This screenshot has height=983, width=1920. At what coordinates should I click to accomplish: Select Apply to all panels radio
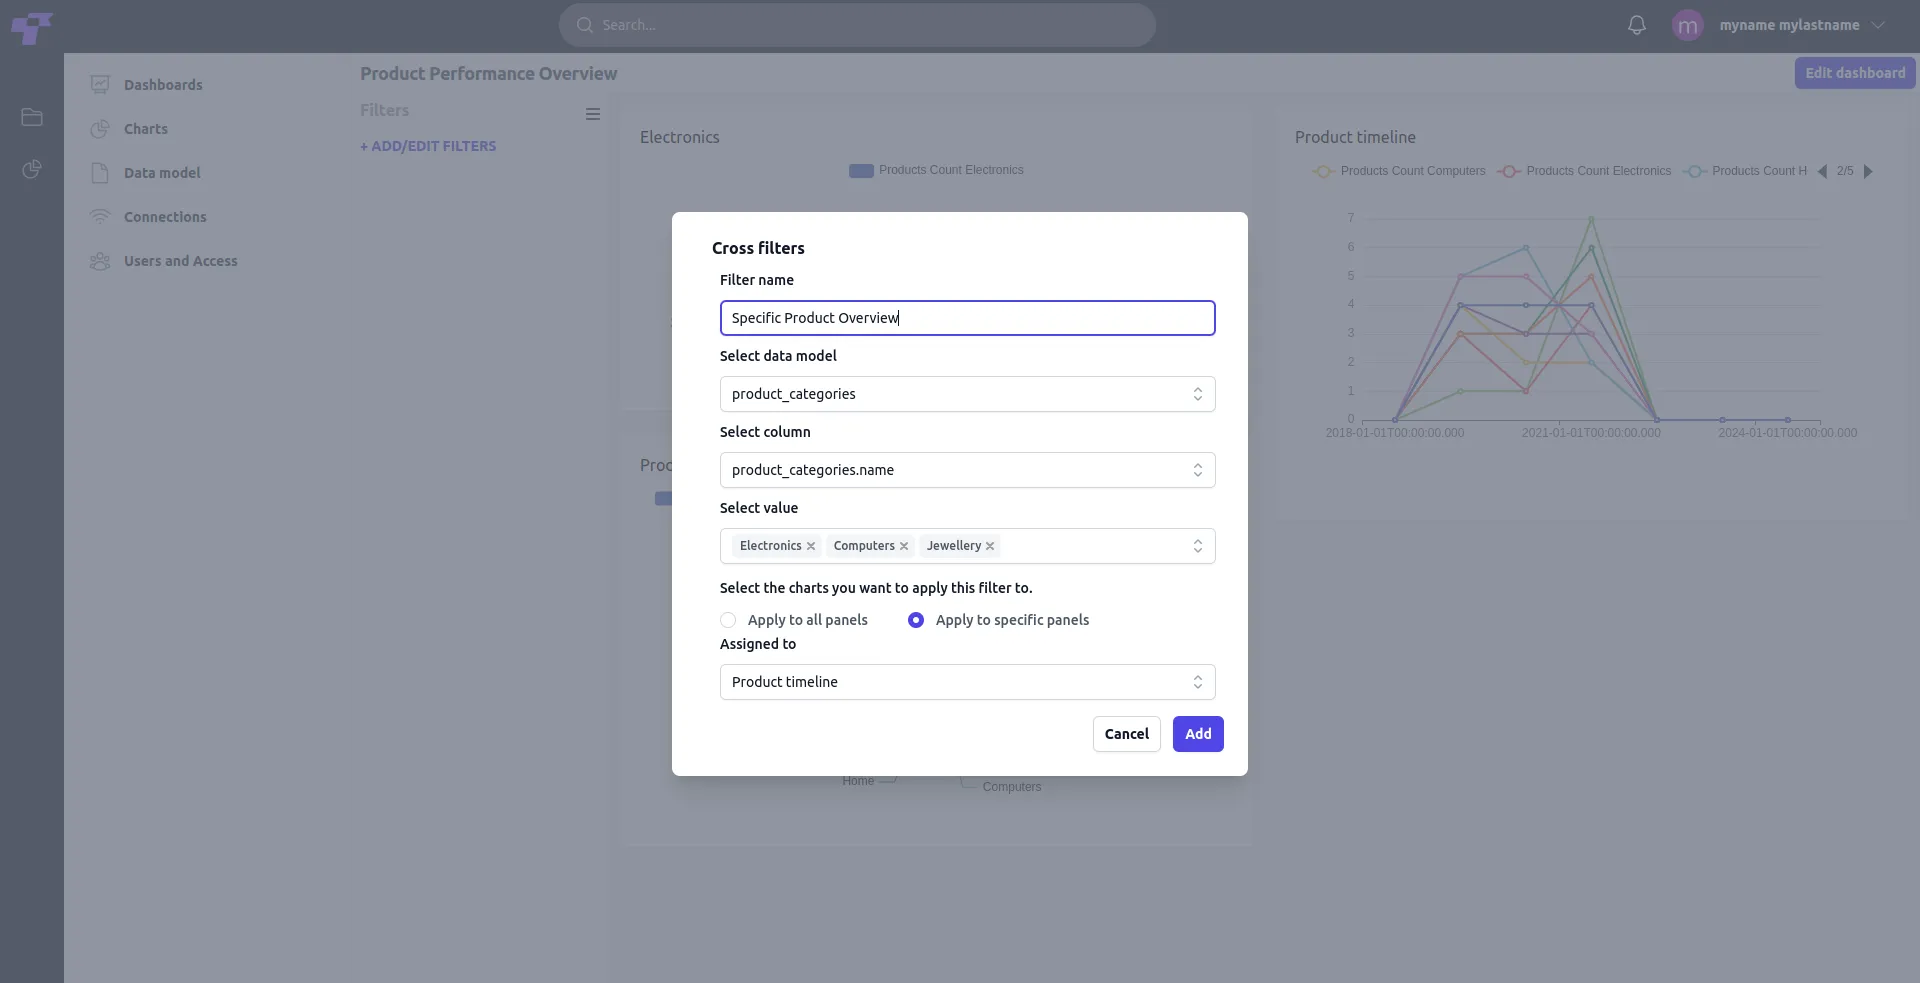[728, 620]
